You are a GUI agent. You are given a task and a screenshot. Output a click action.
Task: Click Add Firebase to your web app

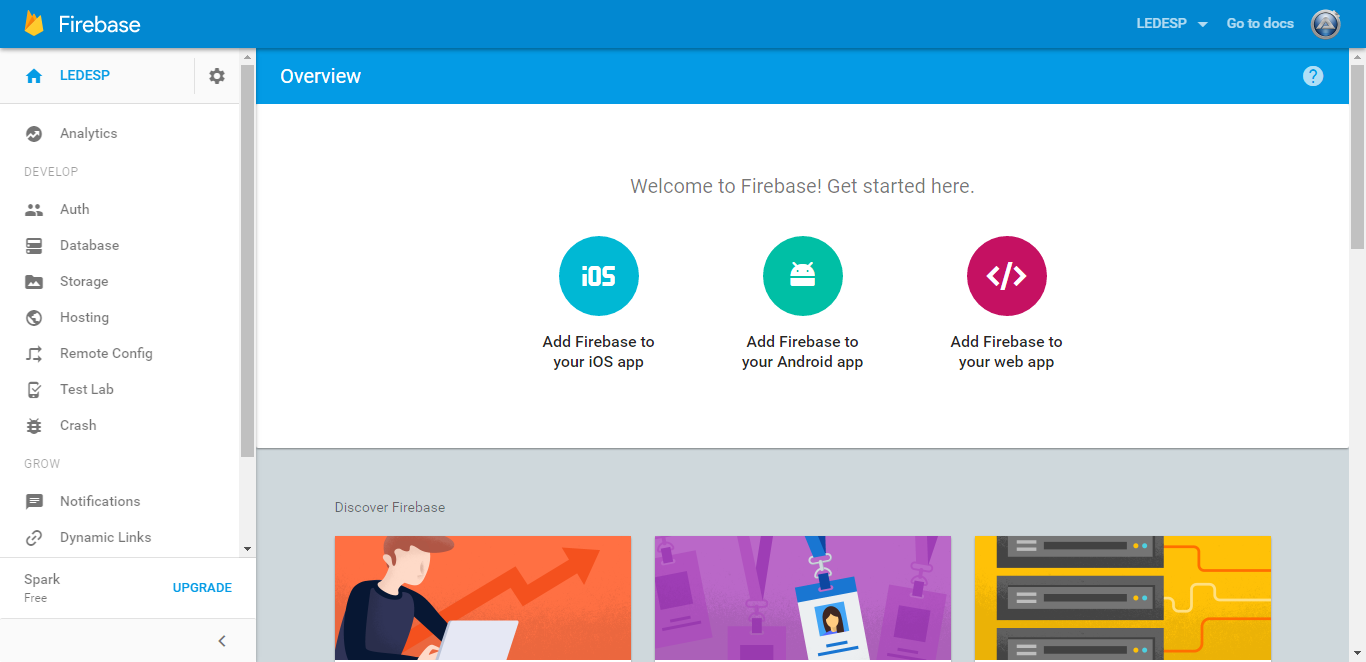point(1007,352)
